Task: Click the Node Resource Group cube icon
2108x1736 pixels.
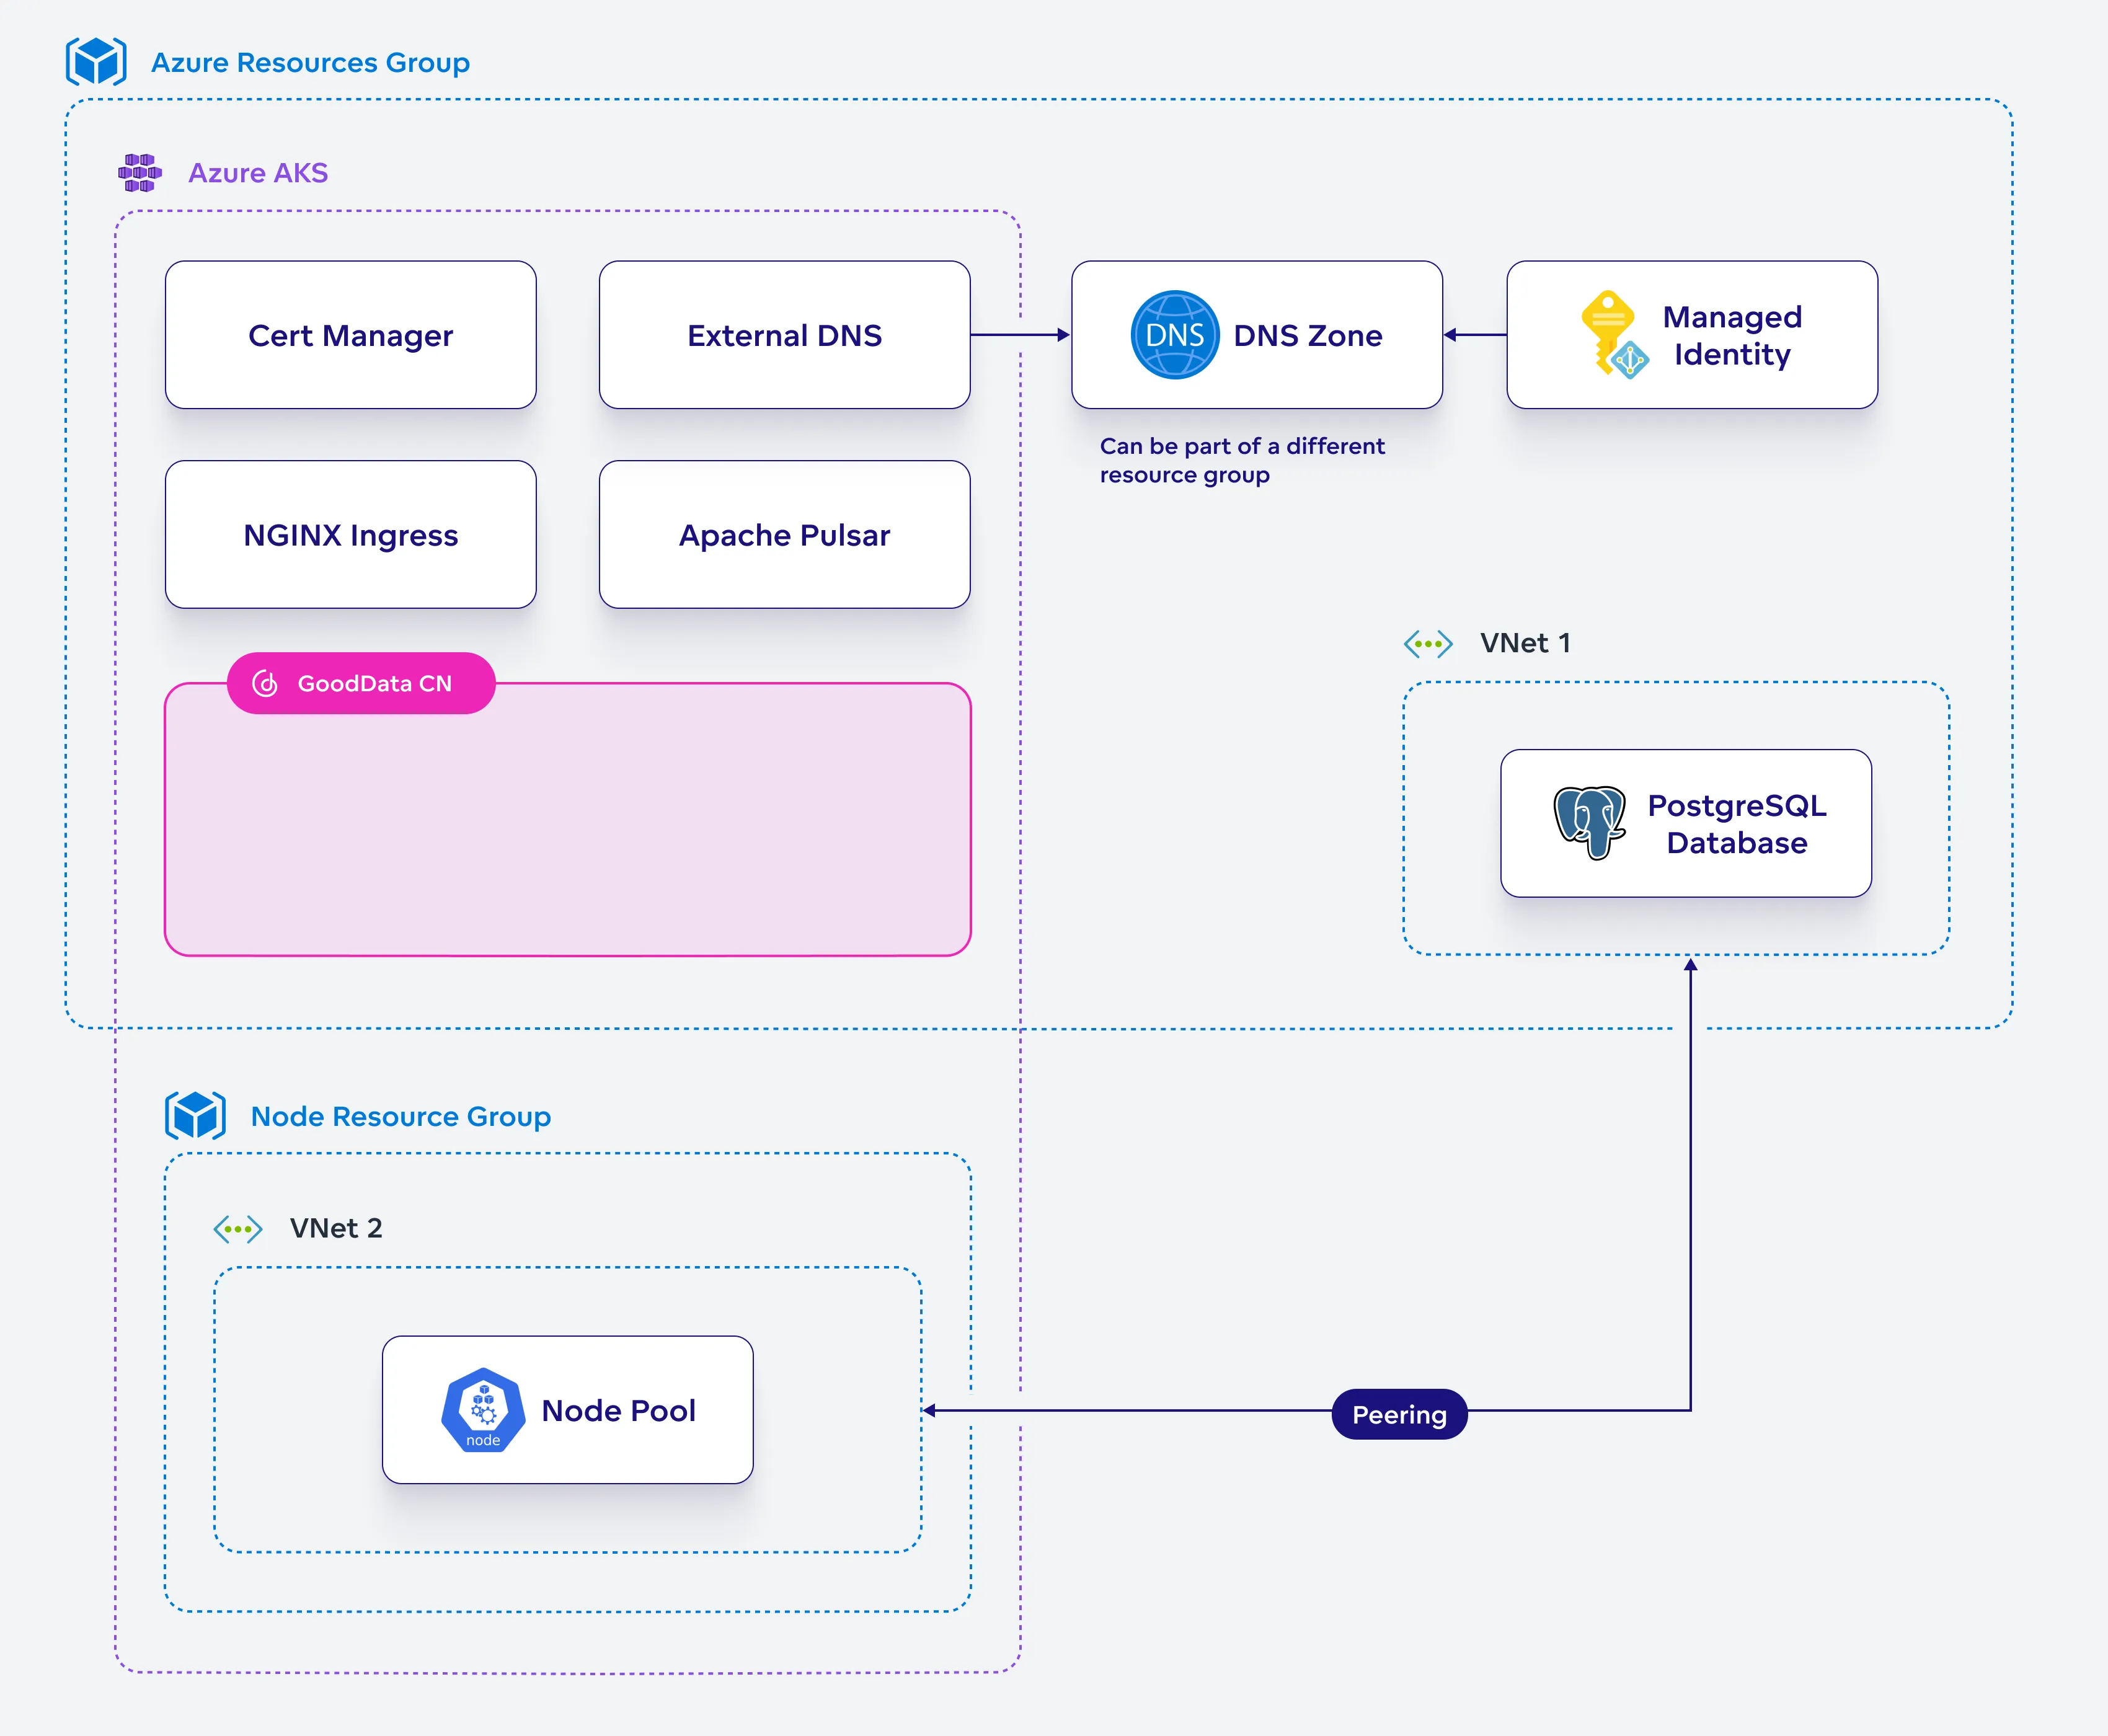Action: 195,1116
